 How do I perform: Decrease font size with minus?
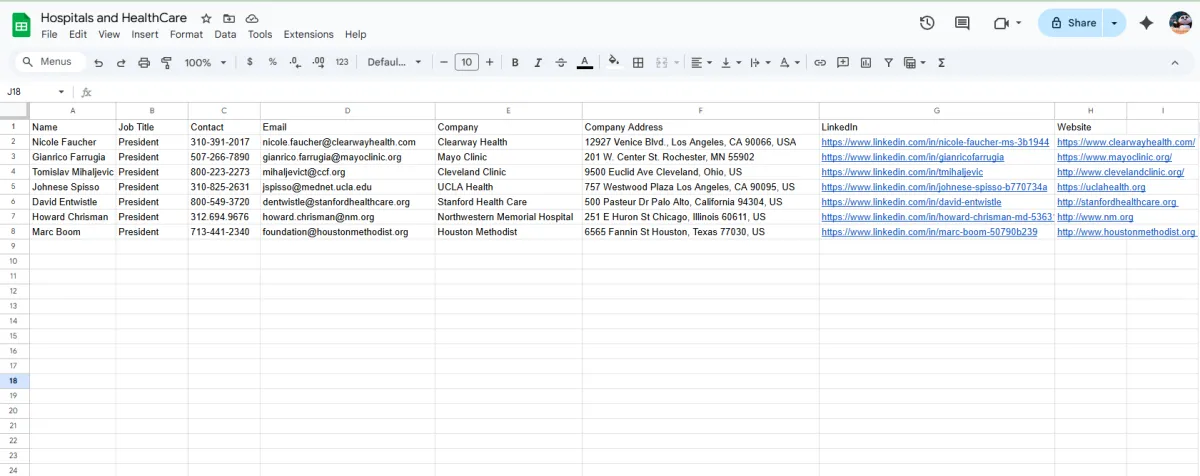pos(444,62)
